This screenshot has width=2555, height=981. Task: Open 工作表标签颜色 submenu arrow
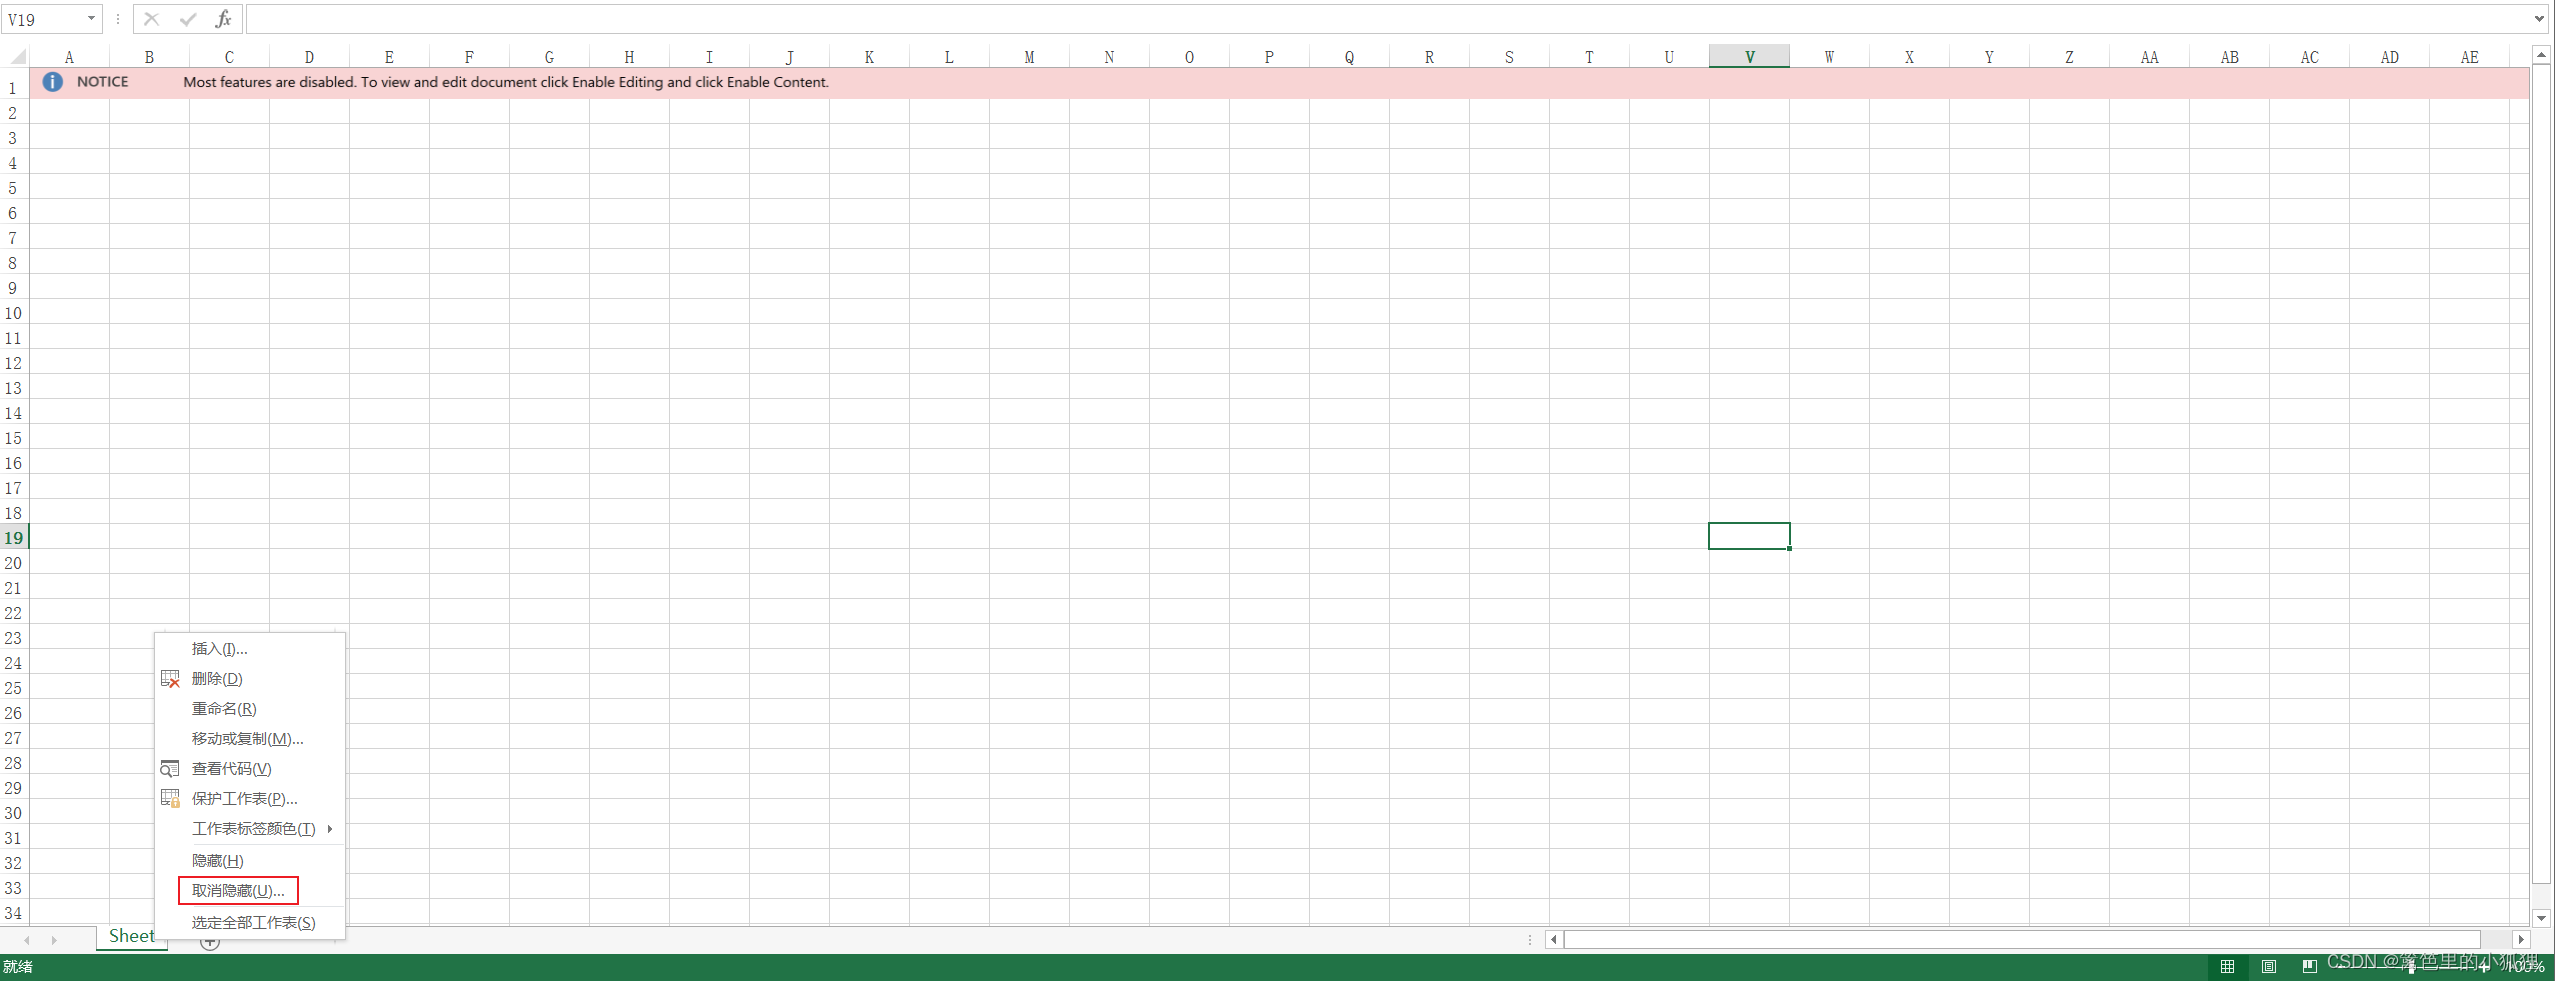tap(329, 829)
